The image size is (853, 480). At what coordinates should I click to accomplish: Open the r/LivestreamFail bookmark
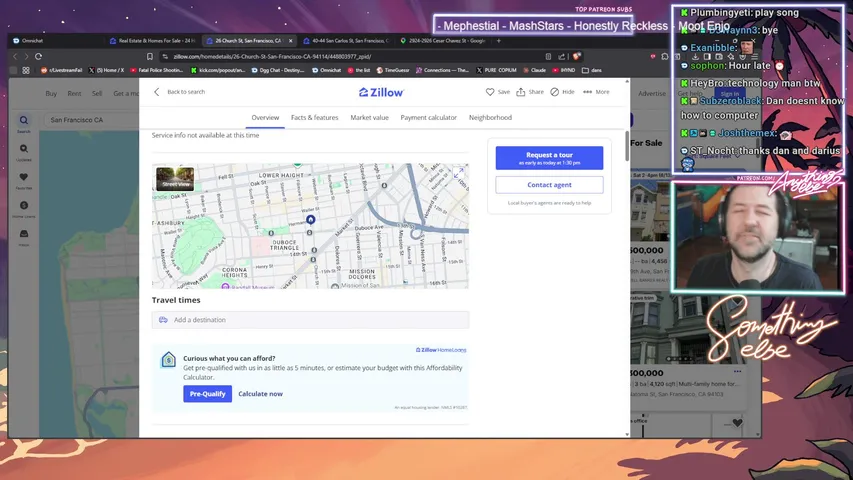click(61, 70)
